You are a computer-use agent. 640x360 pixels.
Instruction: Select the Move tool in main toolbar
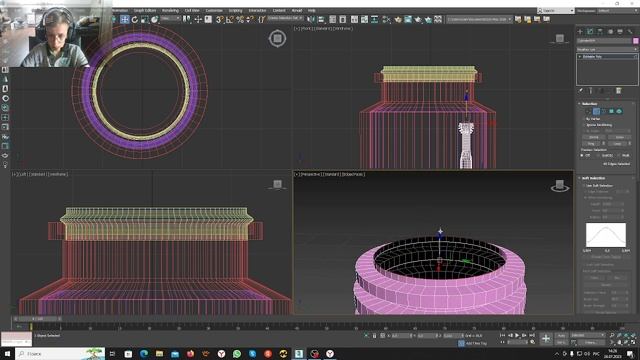click(x=124, y=19)
